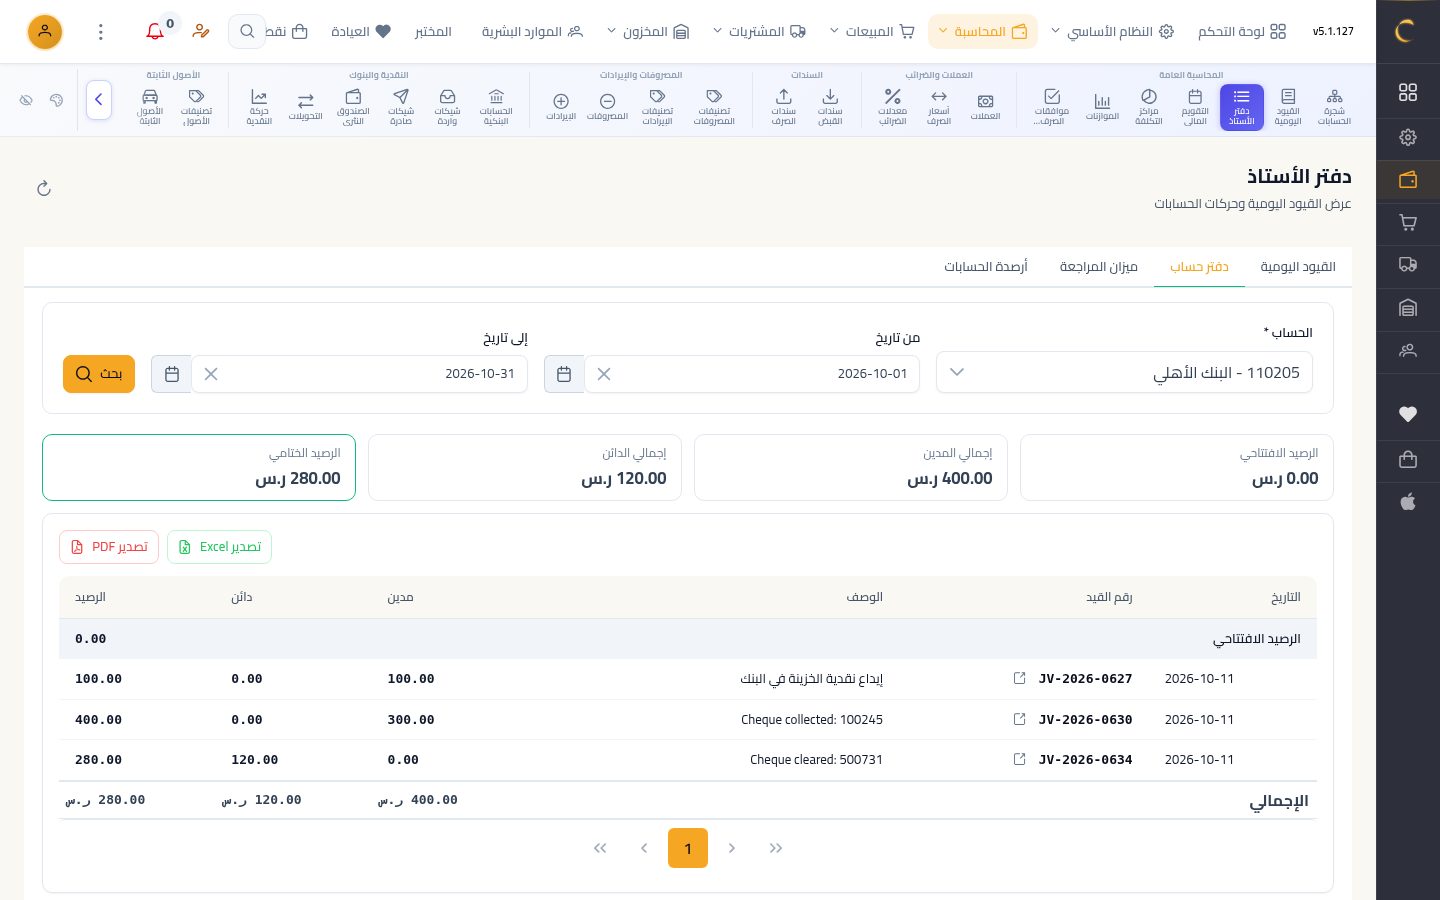Open Cash Movement (حركة النقدية) icon
Image resolution: width=1440 pixels, height=900 pixels.
(x=259, y=107)
